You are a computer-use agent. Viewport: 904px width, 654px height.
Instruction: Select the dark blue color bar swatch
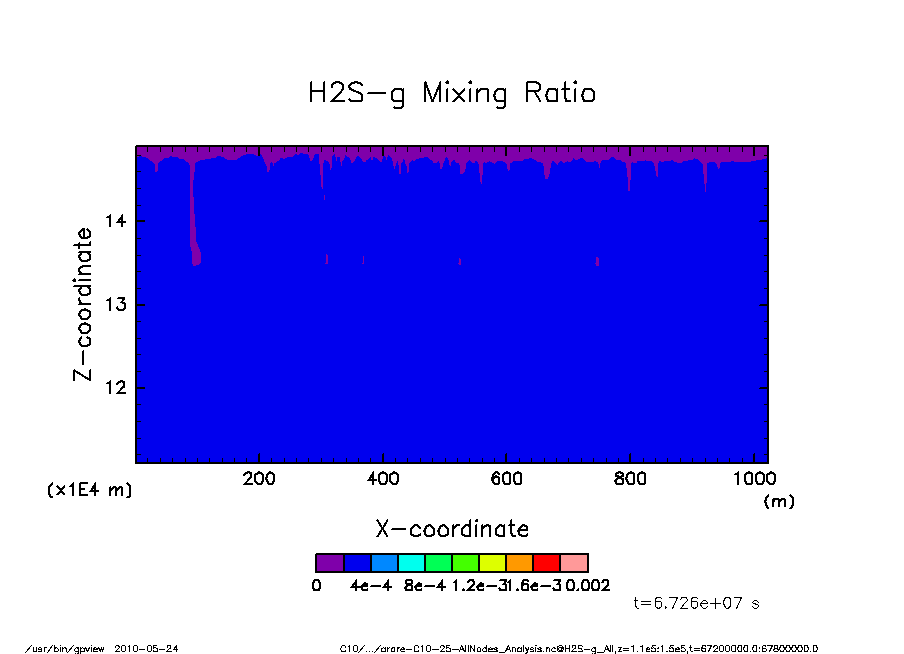(x=357, y=563)
